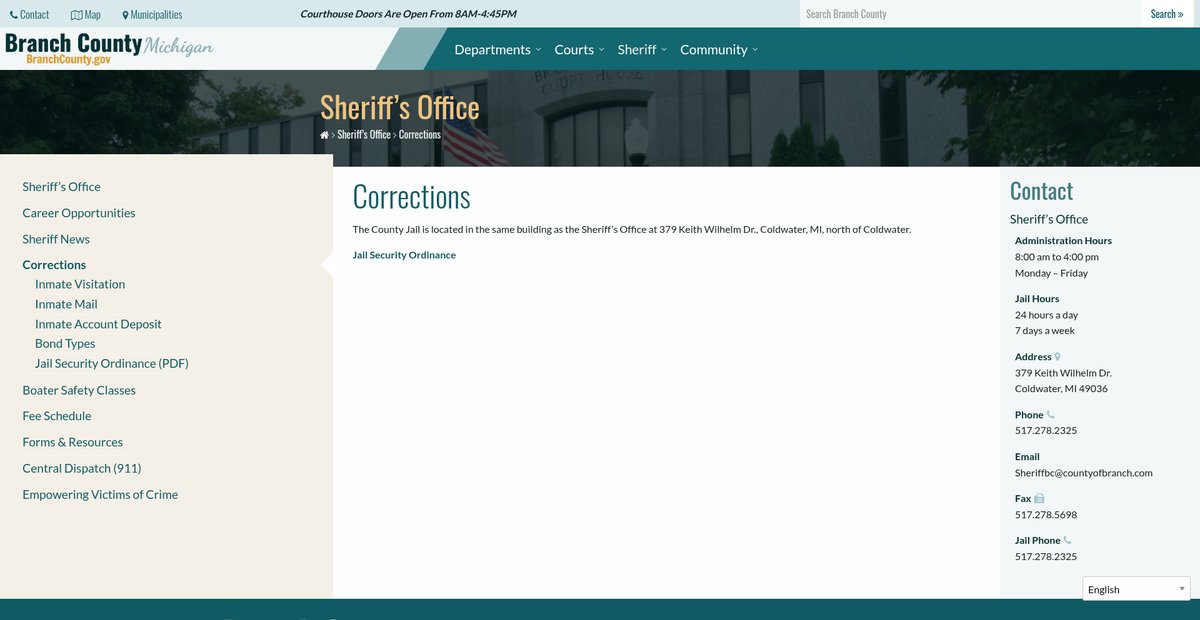This screenshot has height=620, width=1200.
Task: Click the phone icon beside Contact
Action: (x=14, y=15)
